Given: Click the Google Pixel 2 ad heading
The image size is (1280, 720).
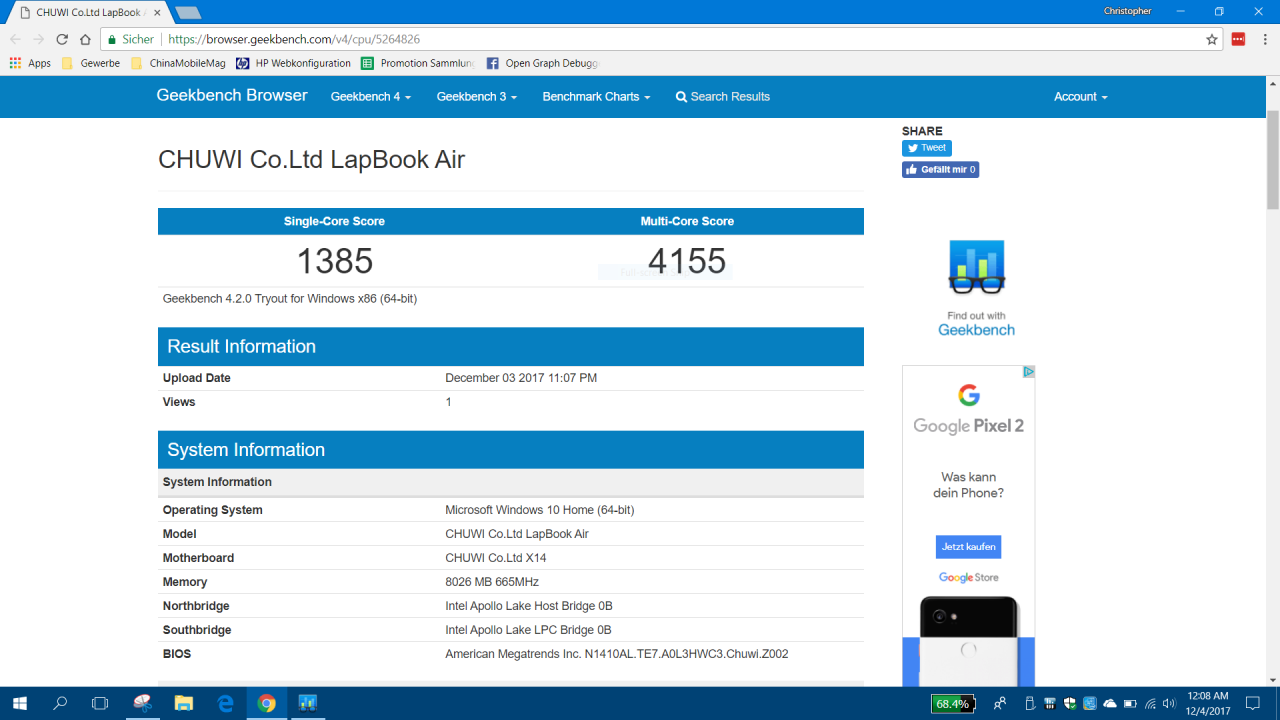Looking at the screenshot, I should 968,426.
